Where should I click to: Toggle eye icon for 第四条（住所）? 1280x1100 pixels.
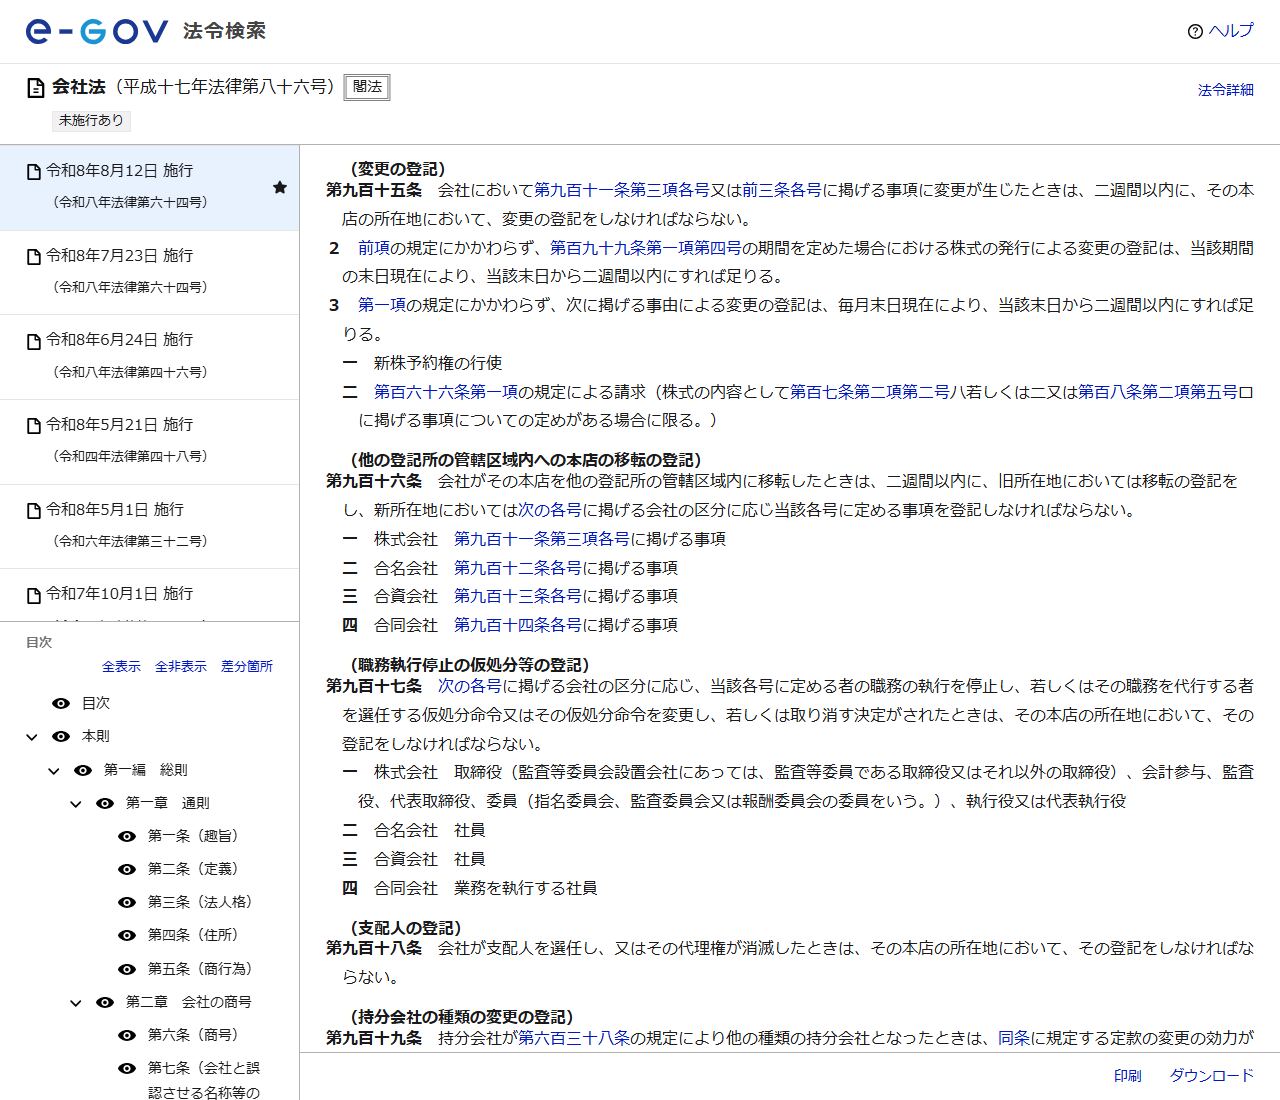click(127, 936)
